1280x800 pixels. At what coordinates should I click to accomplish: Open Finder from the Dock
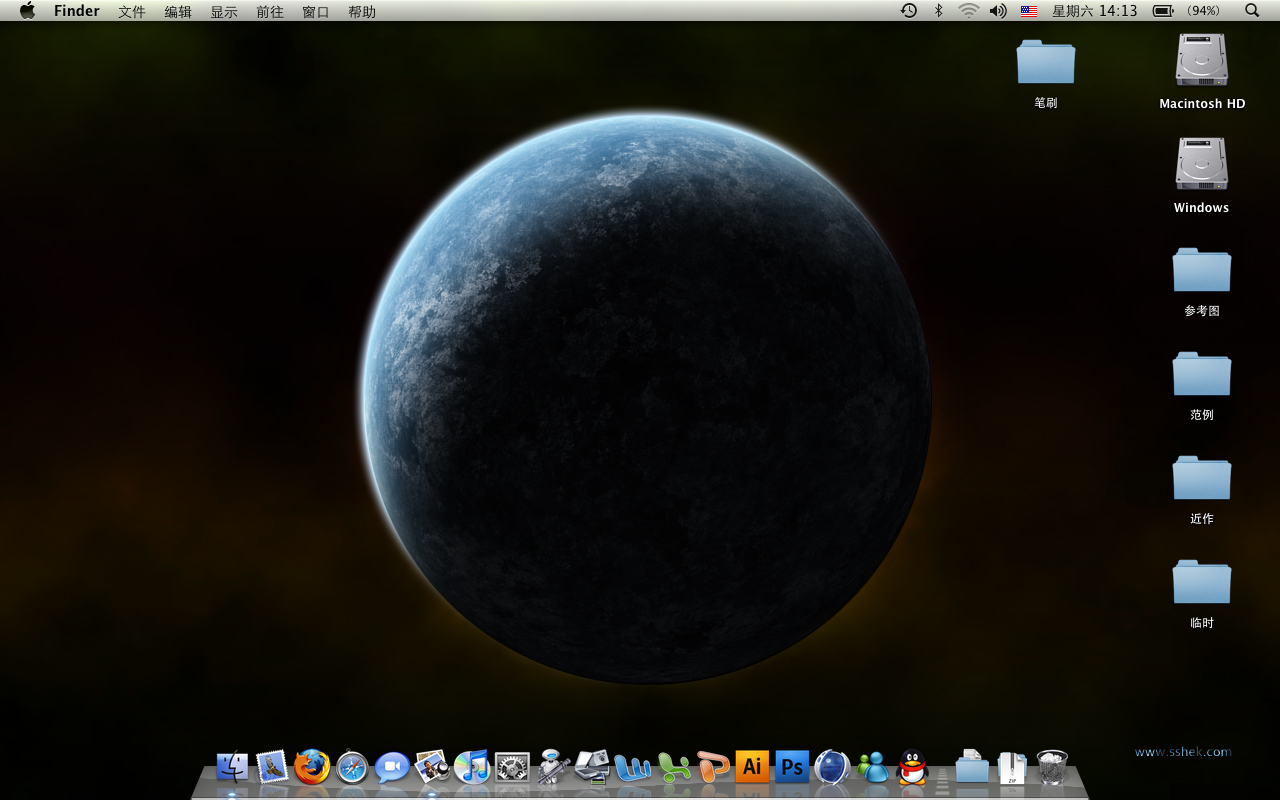(232, 767)
